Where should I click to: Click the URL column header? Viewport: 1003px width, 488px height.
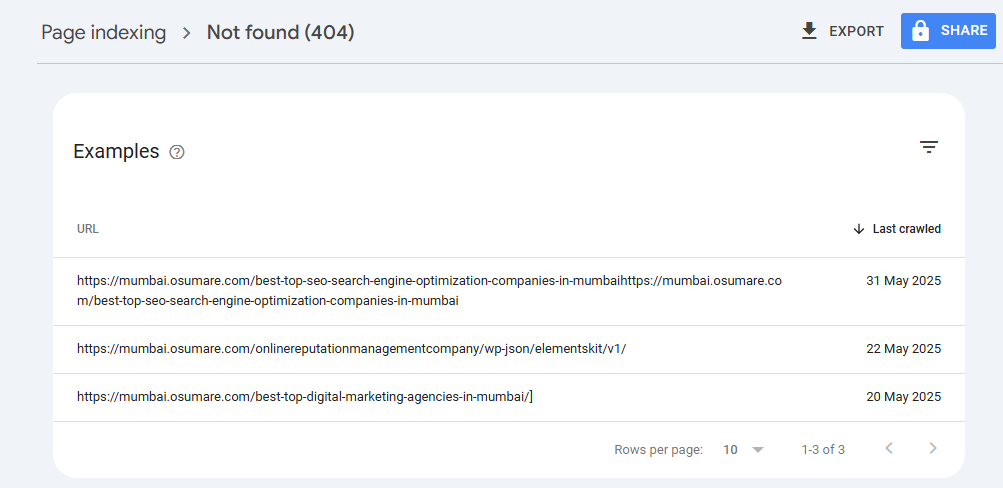(88, 229)
